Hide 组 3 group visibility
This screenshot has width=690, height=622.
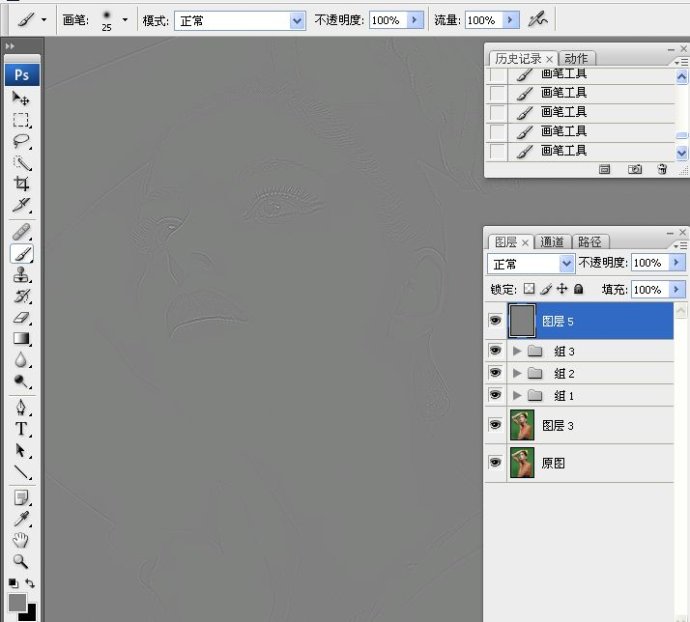tap(495, 350)
